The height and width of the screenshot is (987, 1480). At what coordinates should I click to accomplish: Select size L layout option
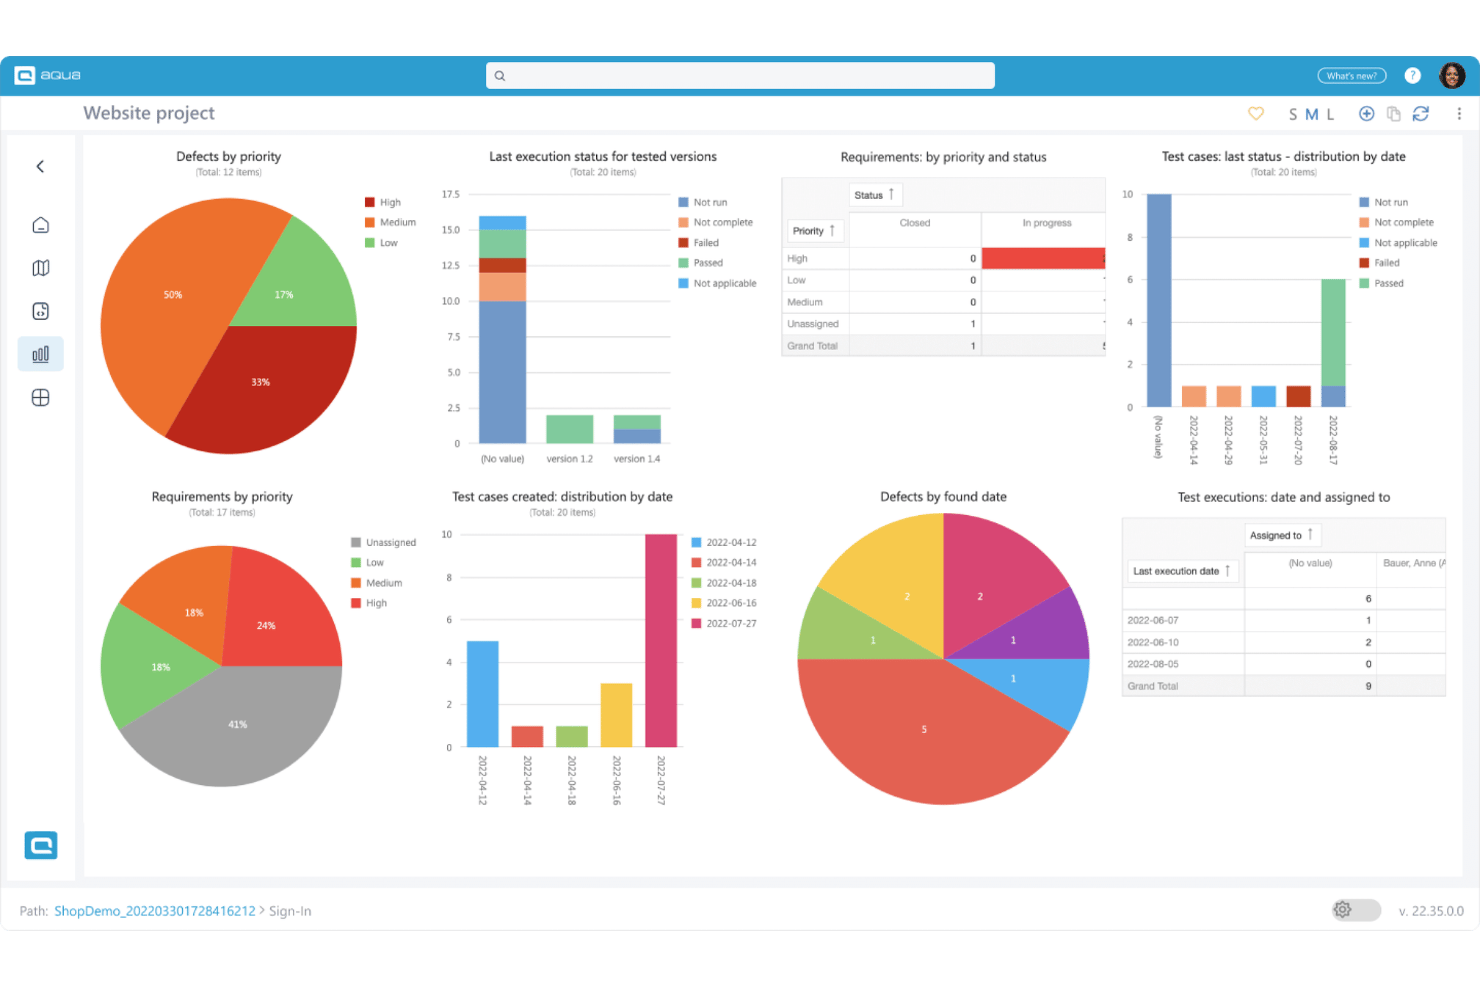tap(1331, 115)
